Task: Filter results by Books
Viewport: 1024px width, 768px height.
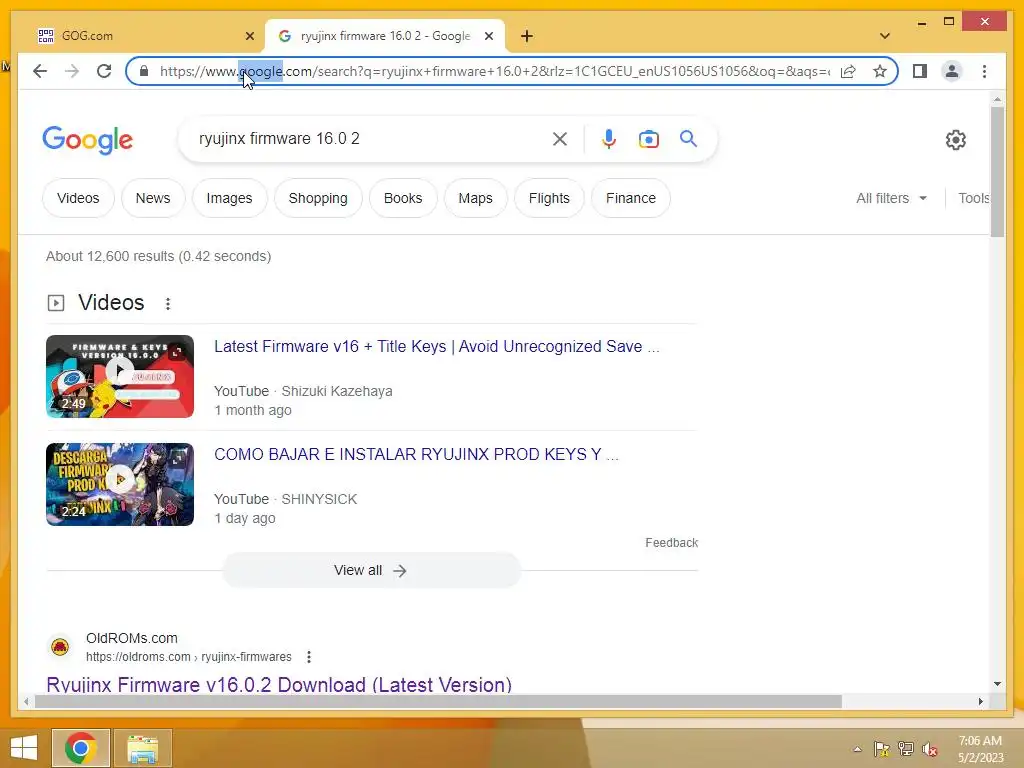Action: 403,198
